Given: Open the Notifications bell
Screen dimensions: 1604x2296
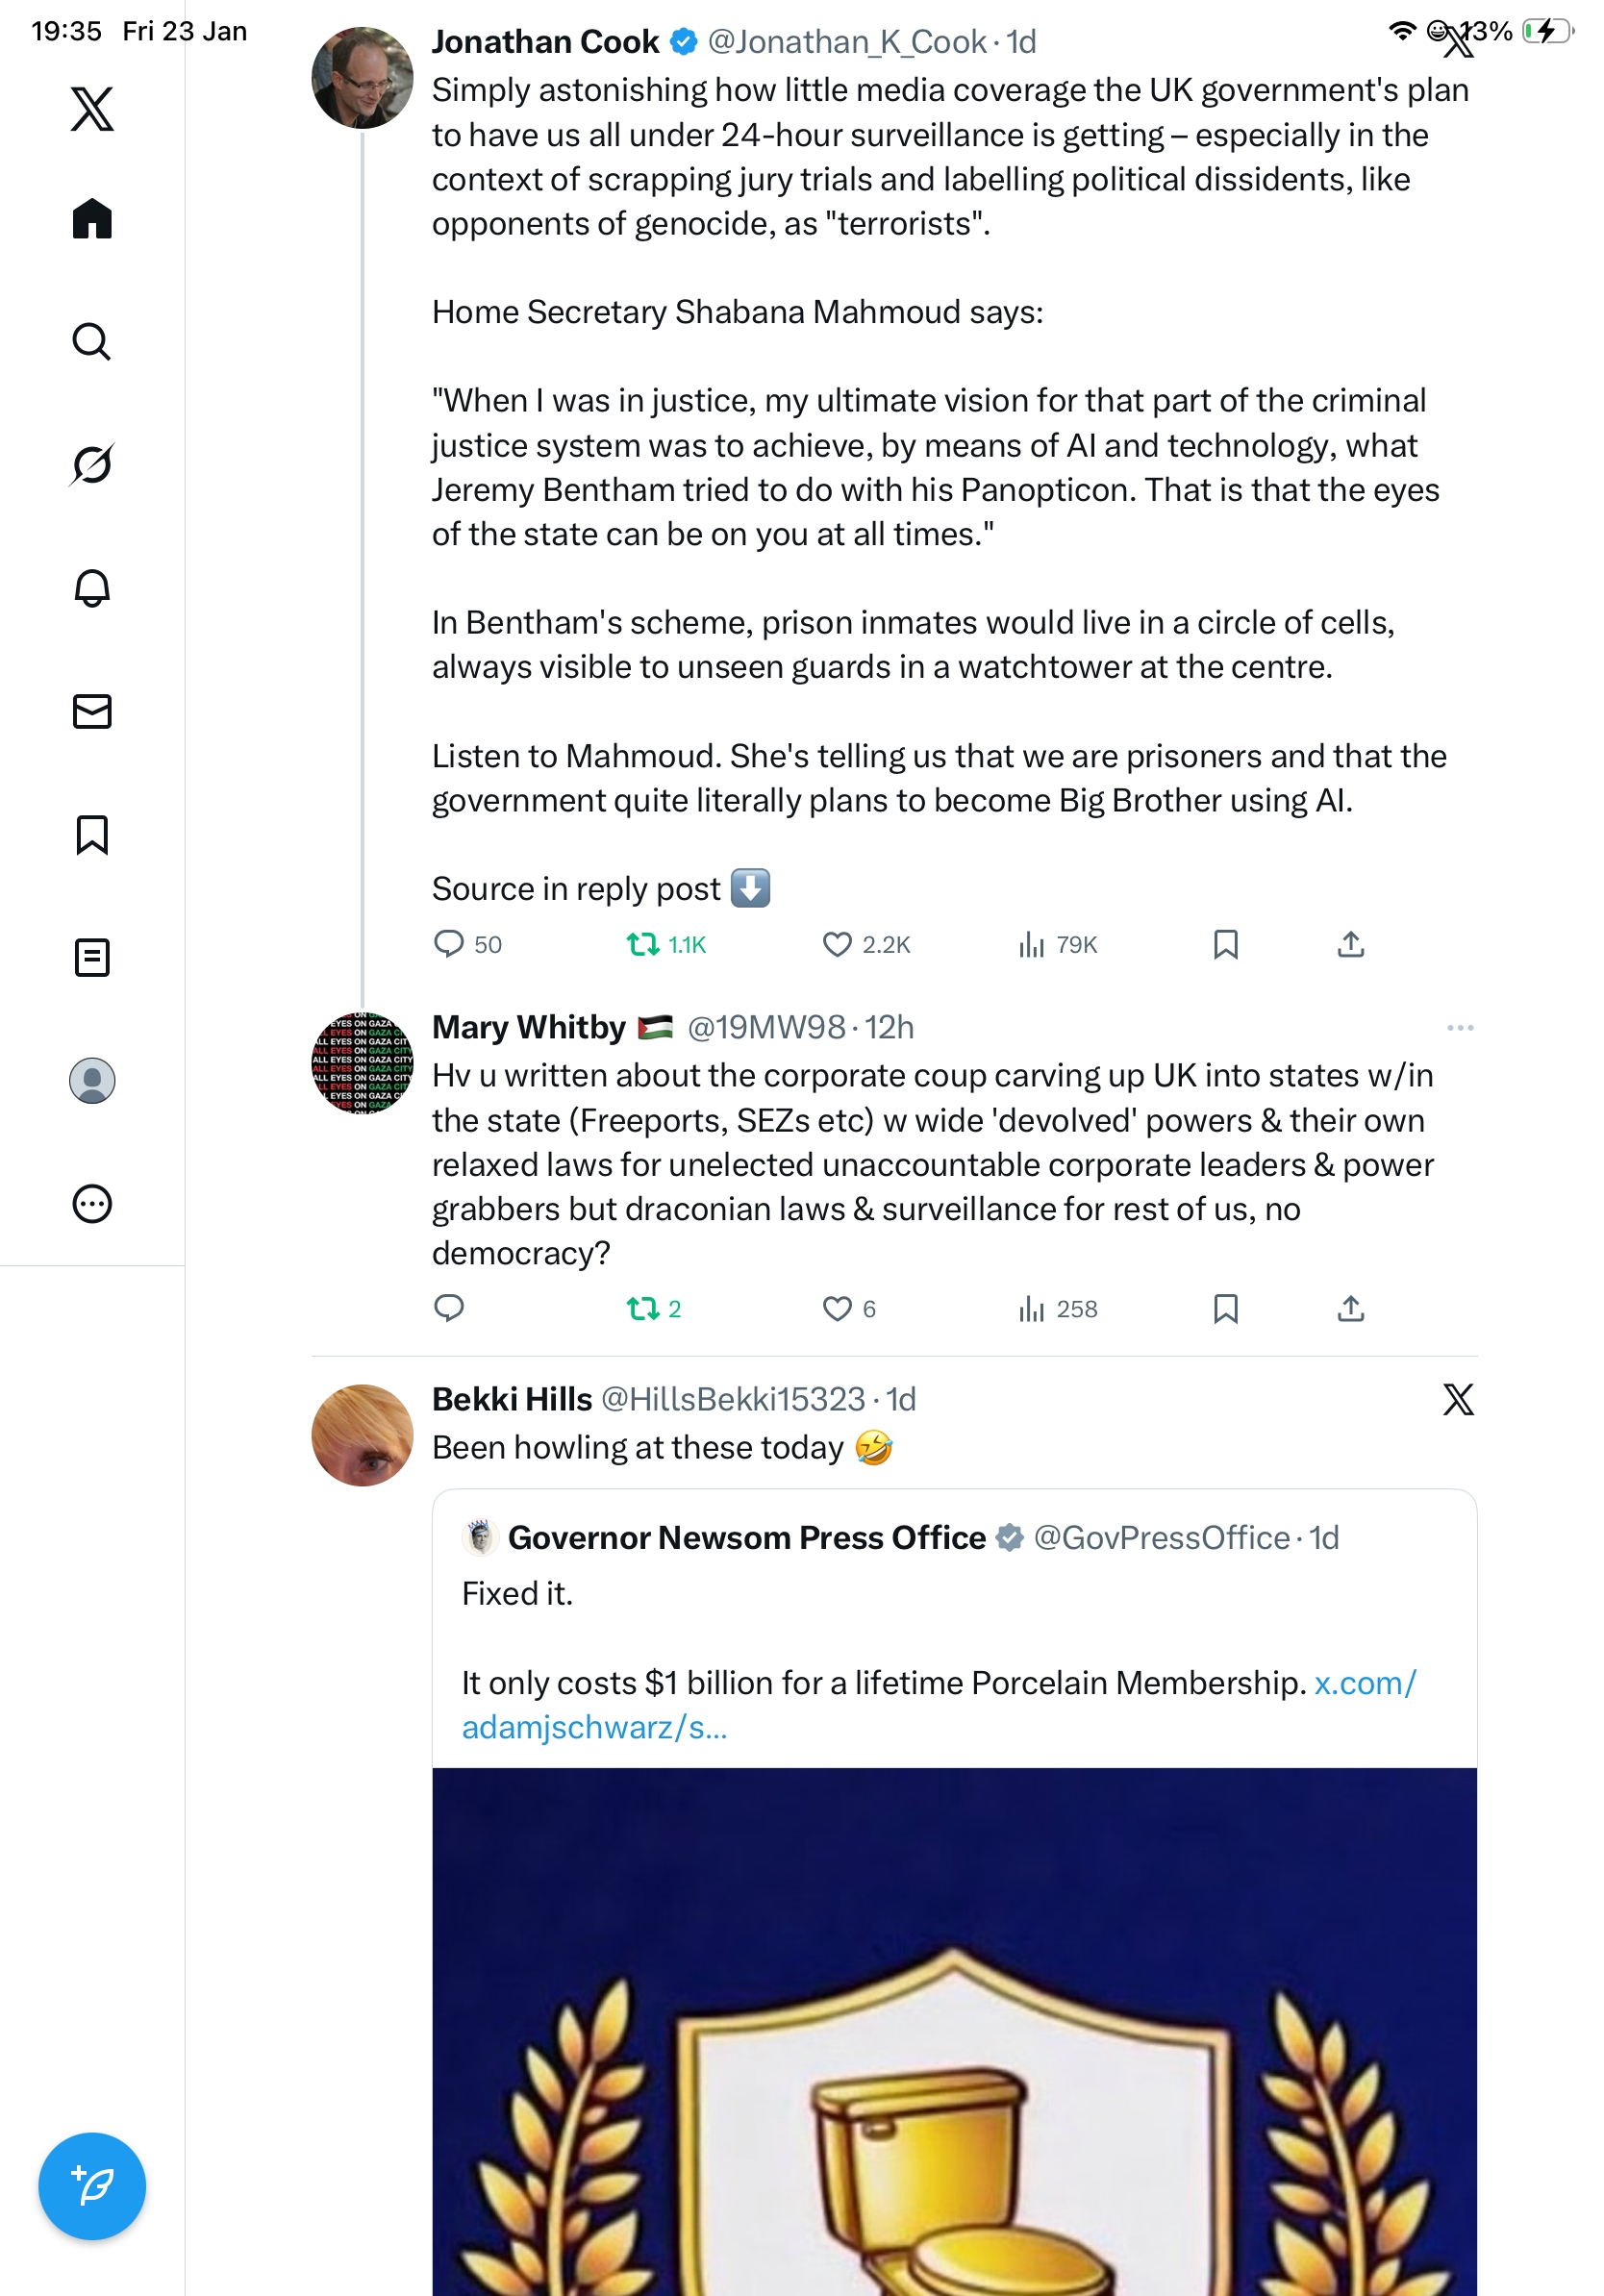Looking at the screenshot, I should pos(92,588).
